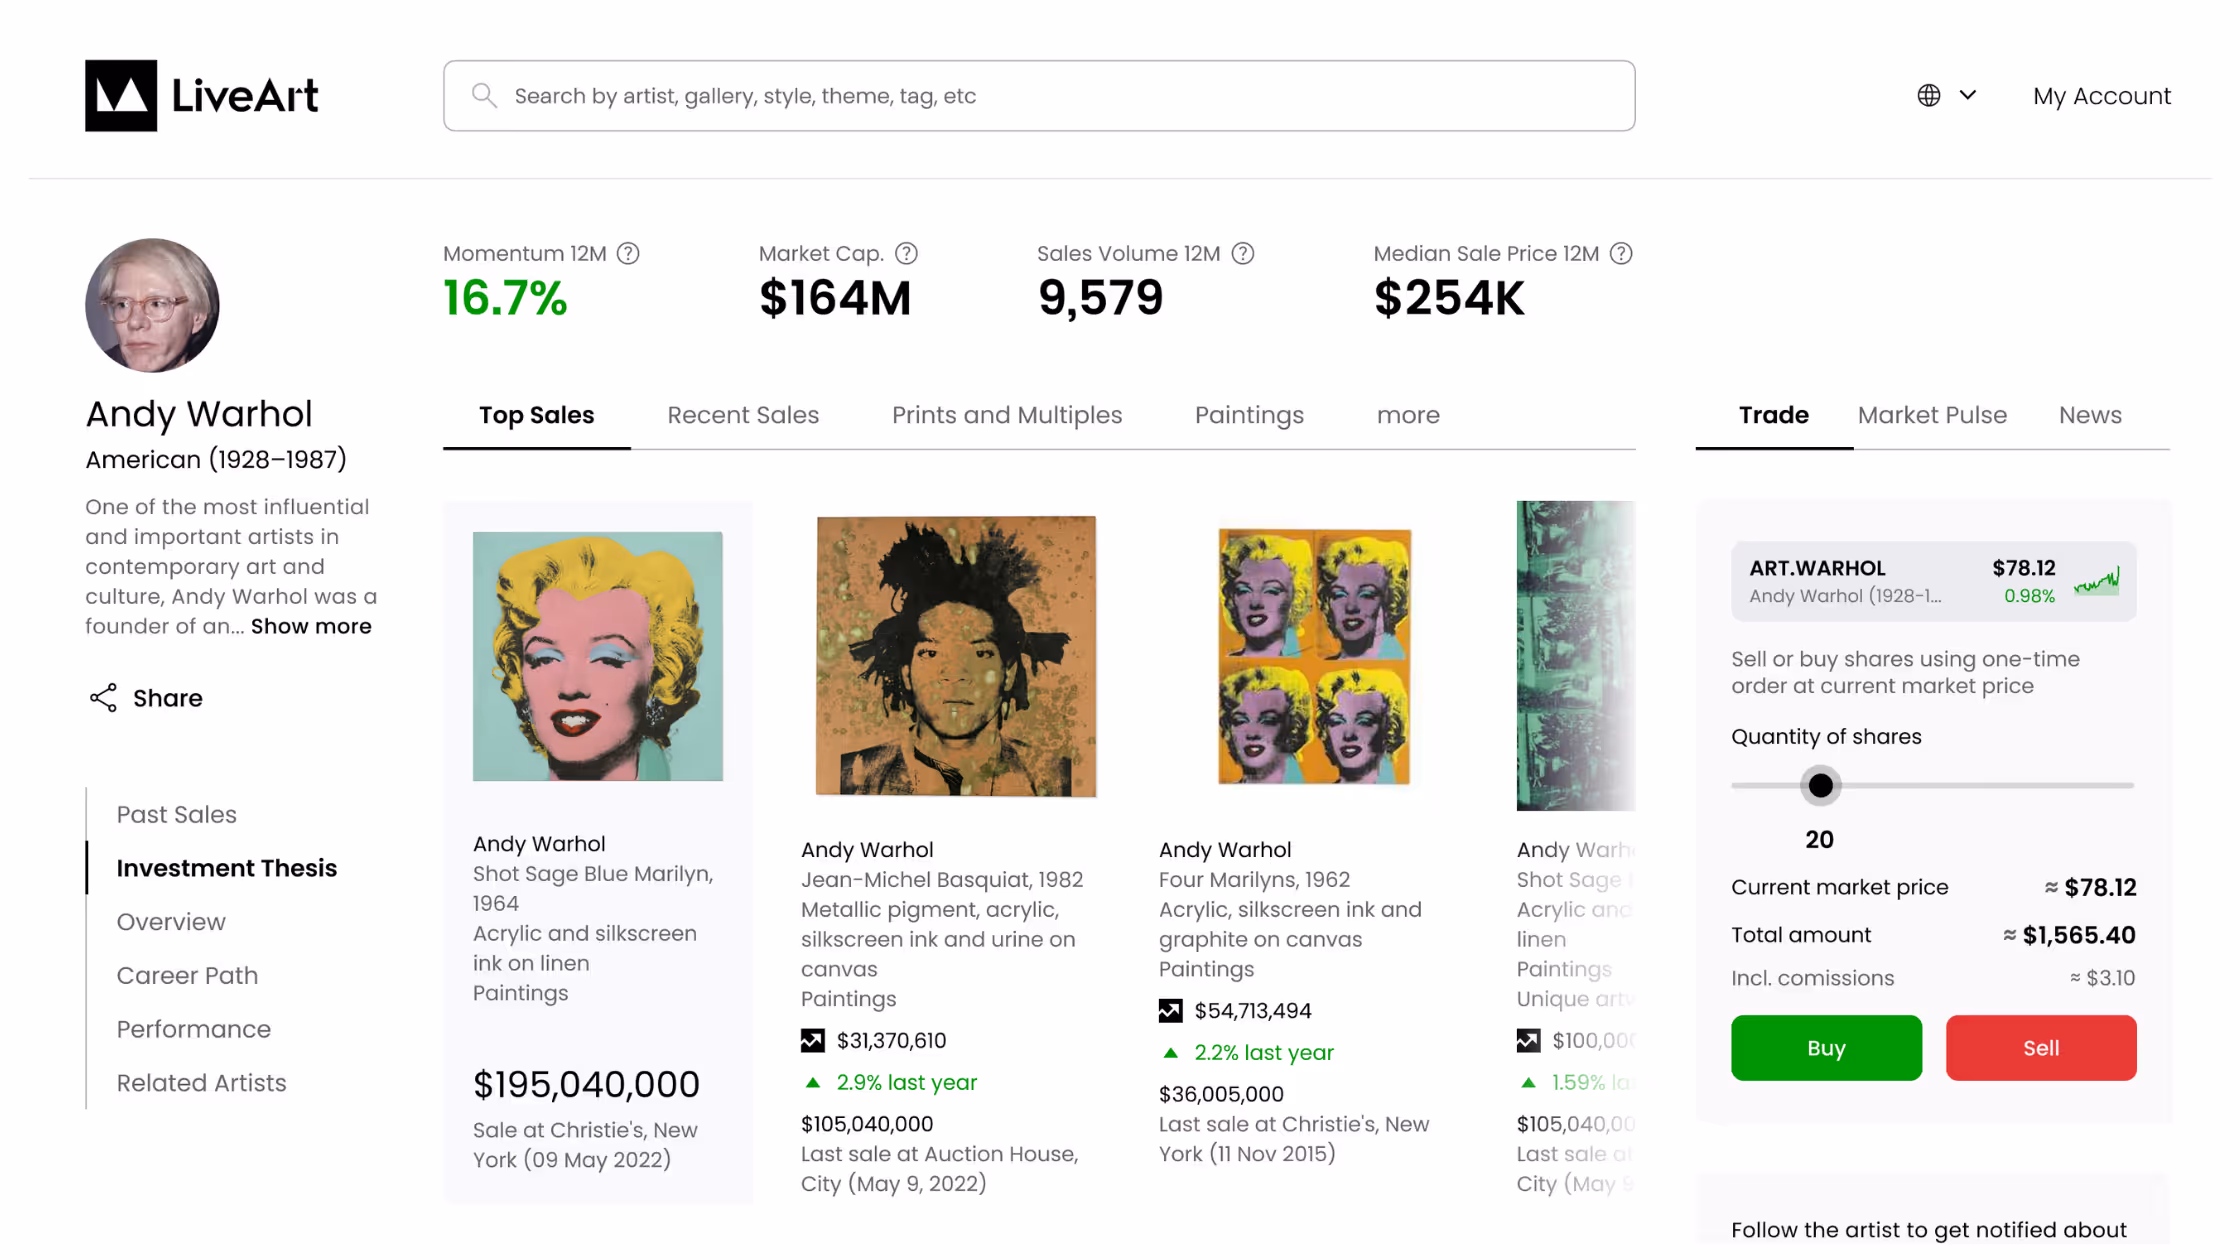Switch to Recent Sales tab
2240x1260 pixels.
743,415
